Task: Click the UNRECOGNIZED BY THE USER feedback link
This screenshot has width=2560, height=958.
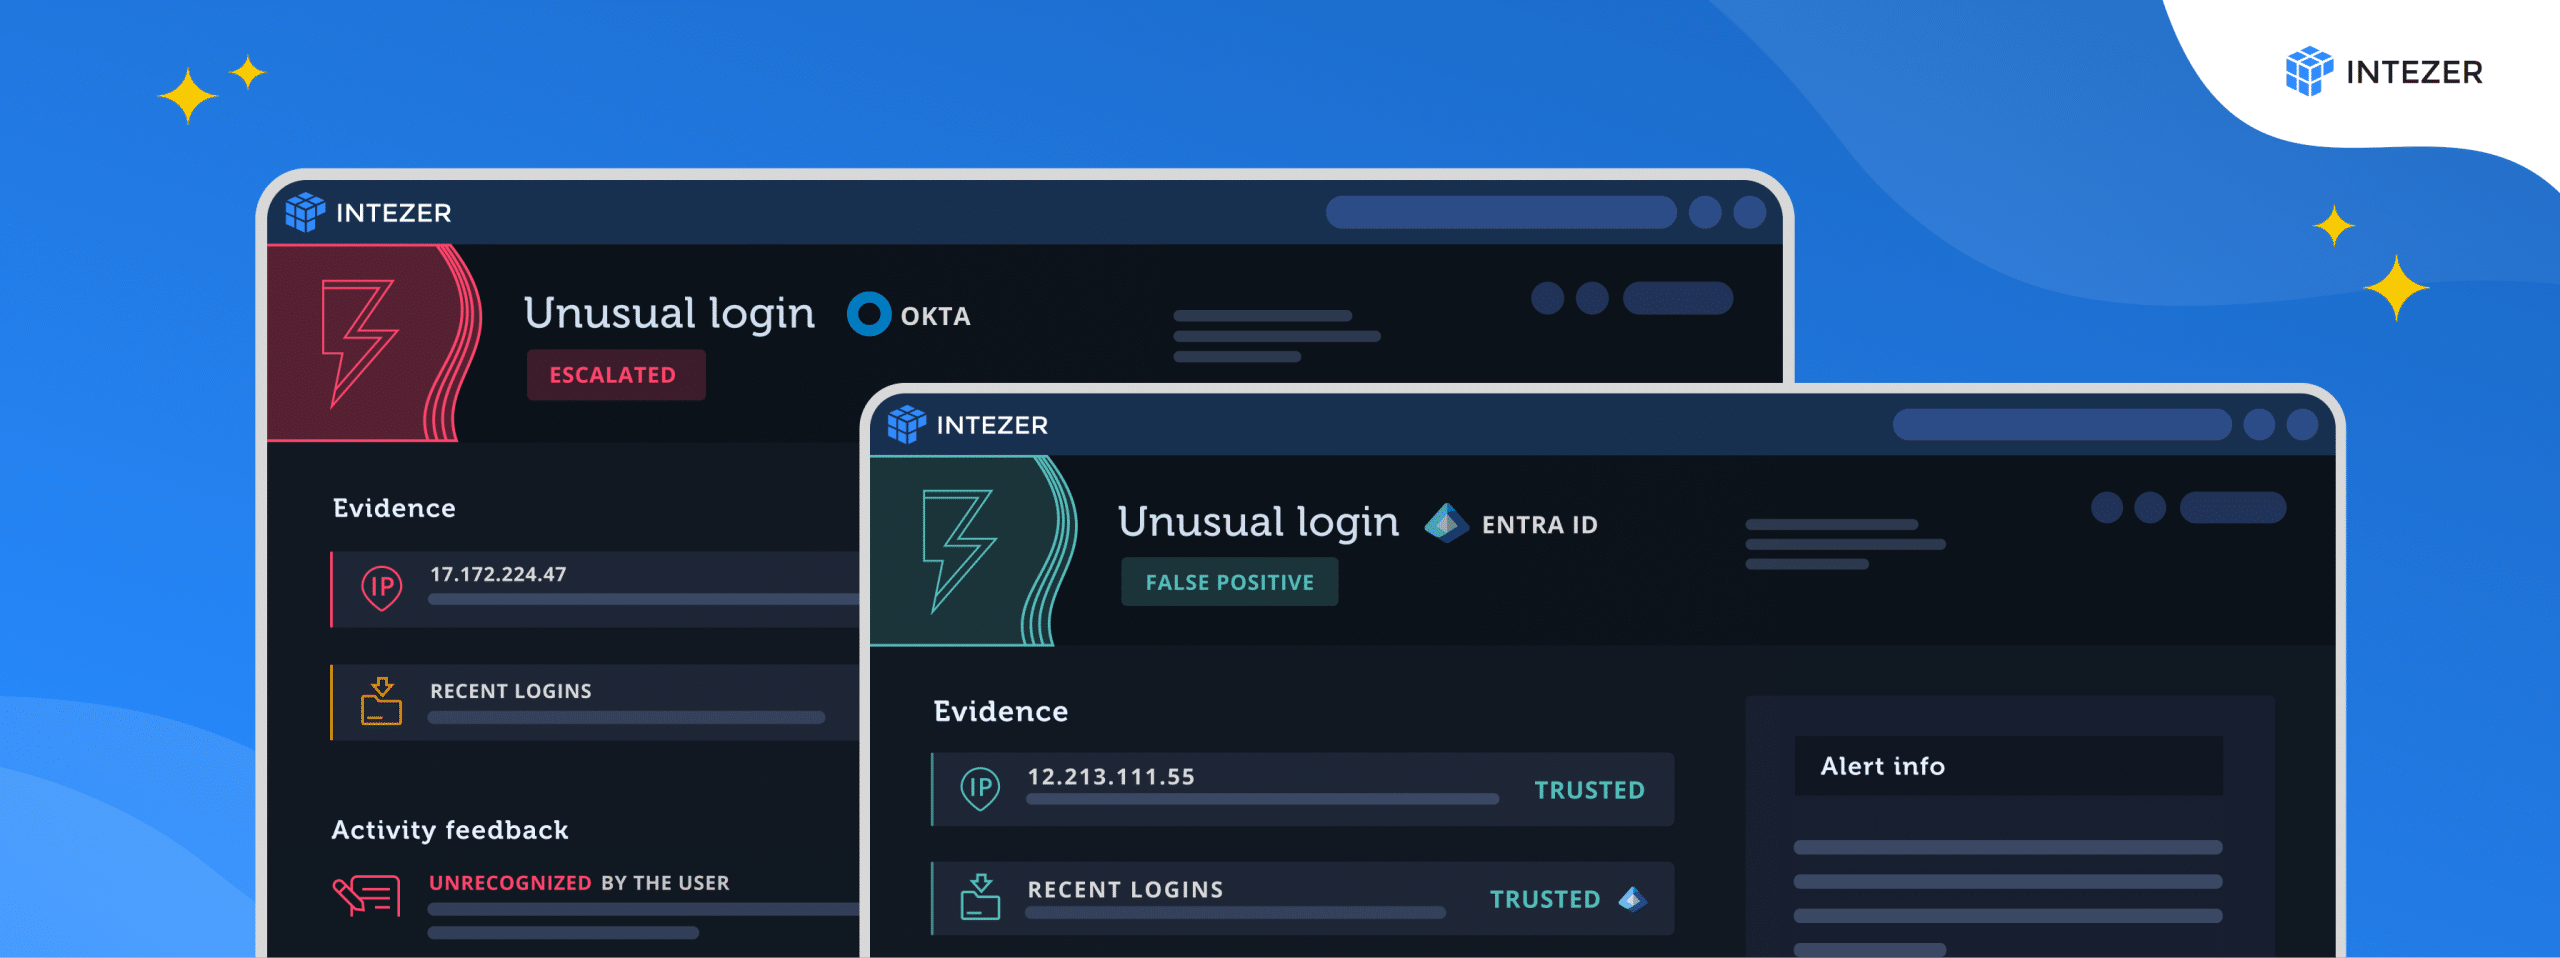Action: click(578, 883)
